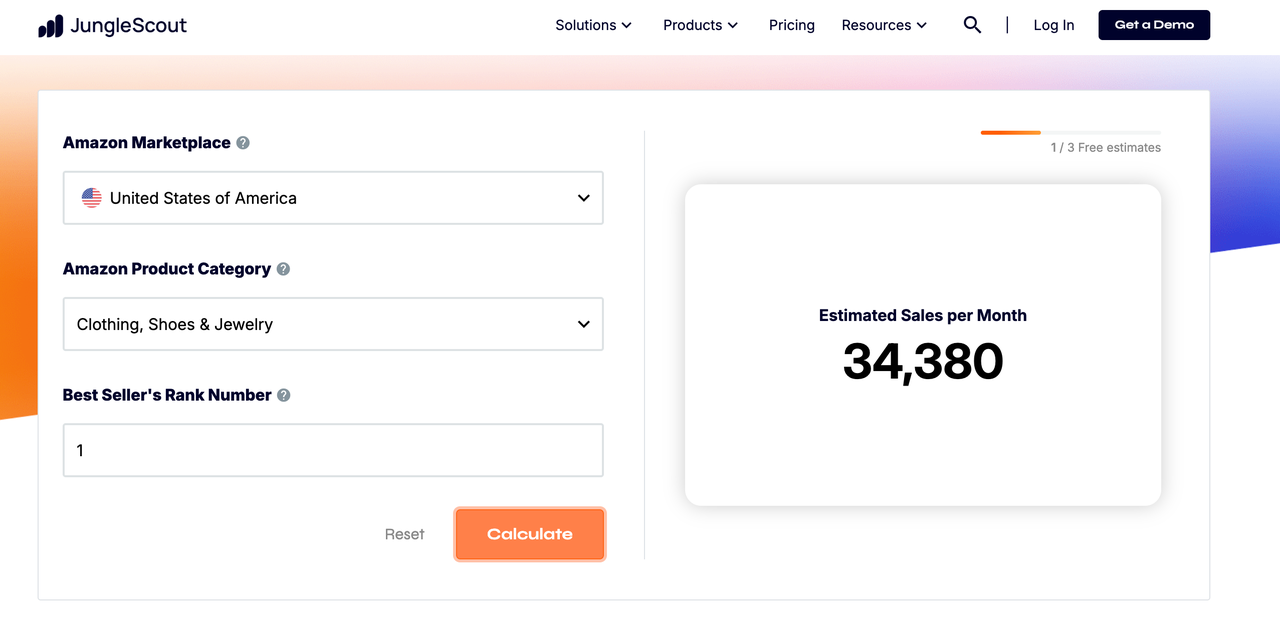Viewport: 1280px width, 639px height.
Task: Click the Reset link
Action: click(405, 534)
